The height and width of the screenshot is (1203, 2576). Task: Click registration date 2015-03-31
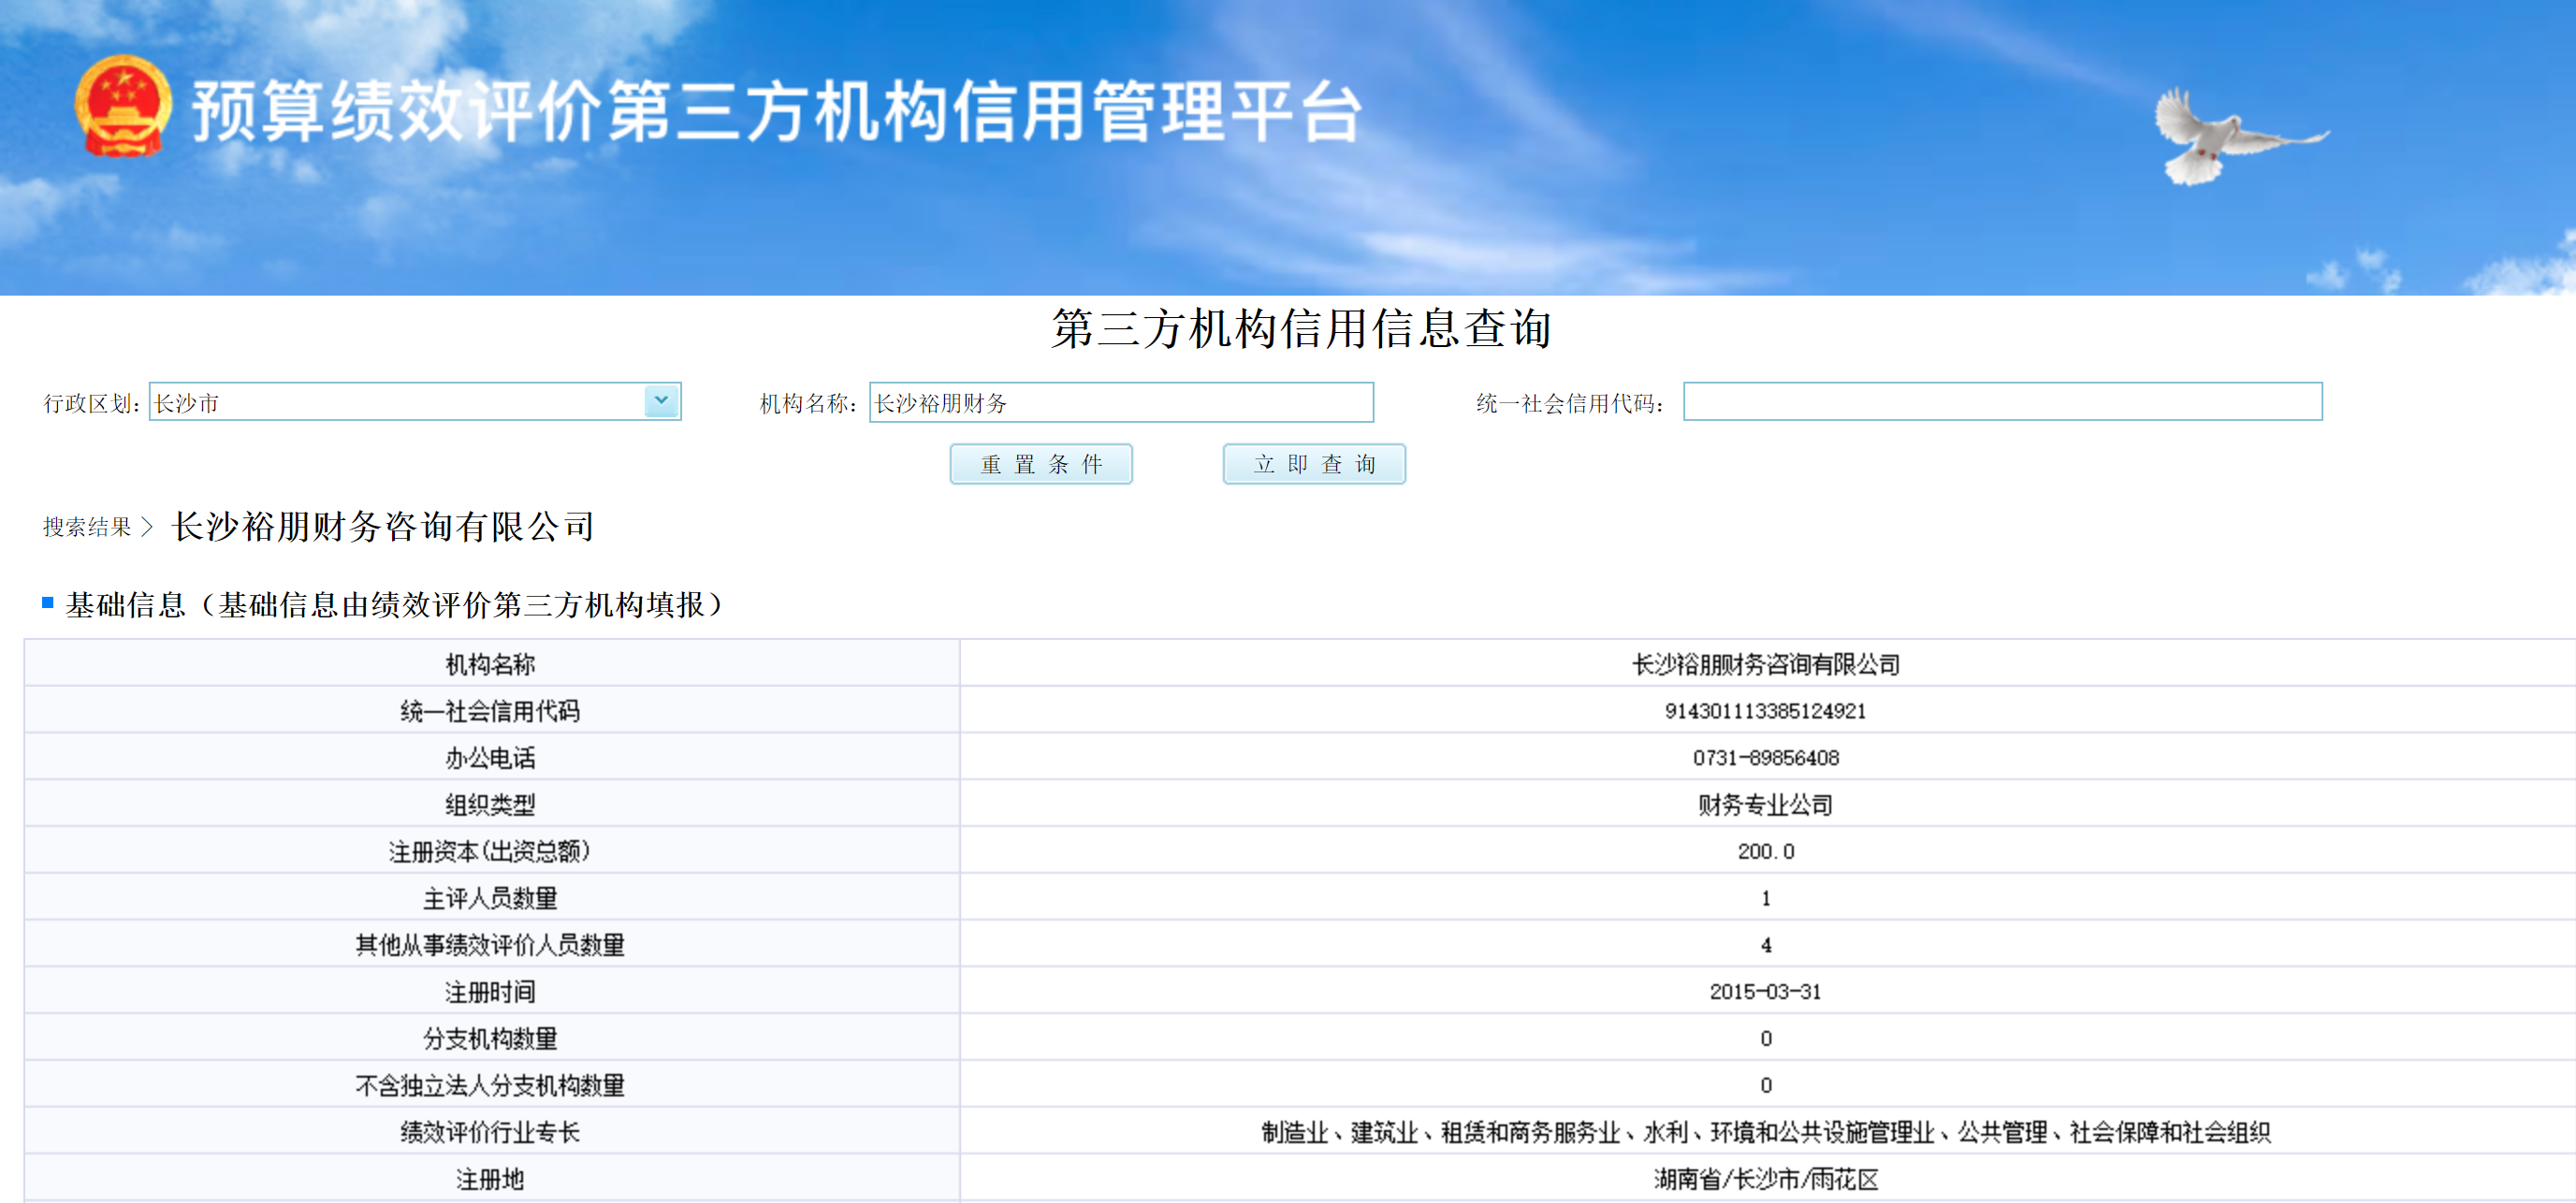tap(1765, 991)
